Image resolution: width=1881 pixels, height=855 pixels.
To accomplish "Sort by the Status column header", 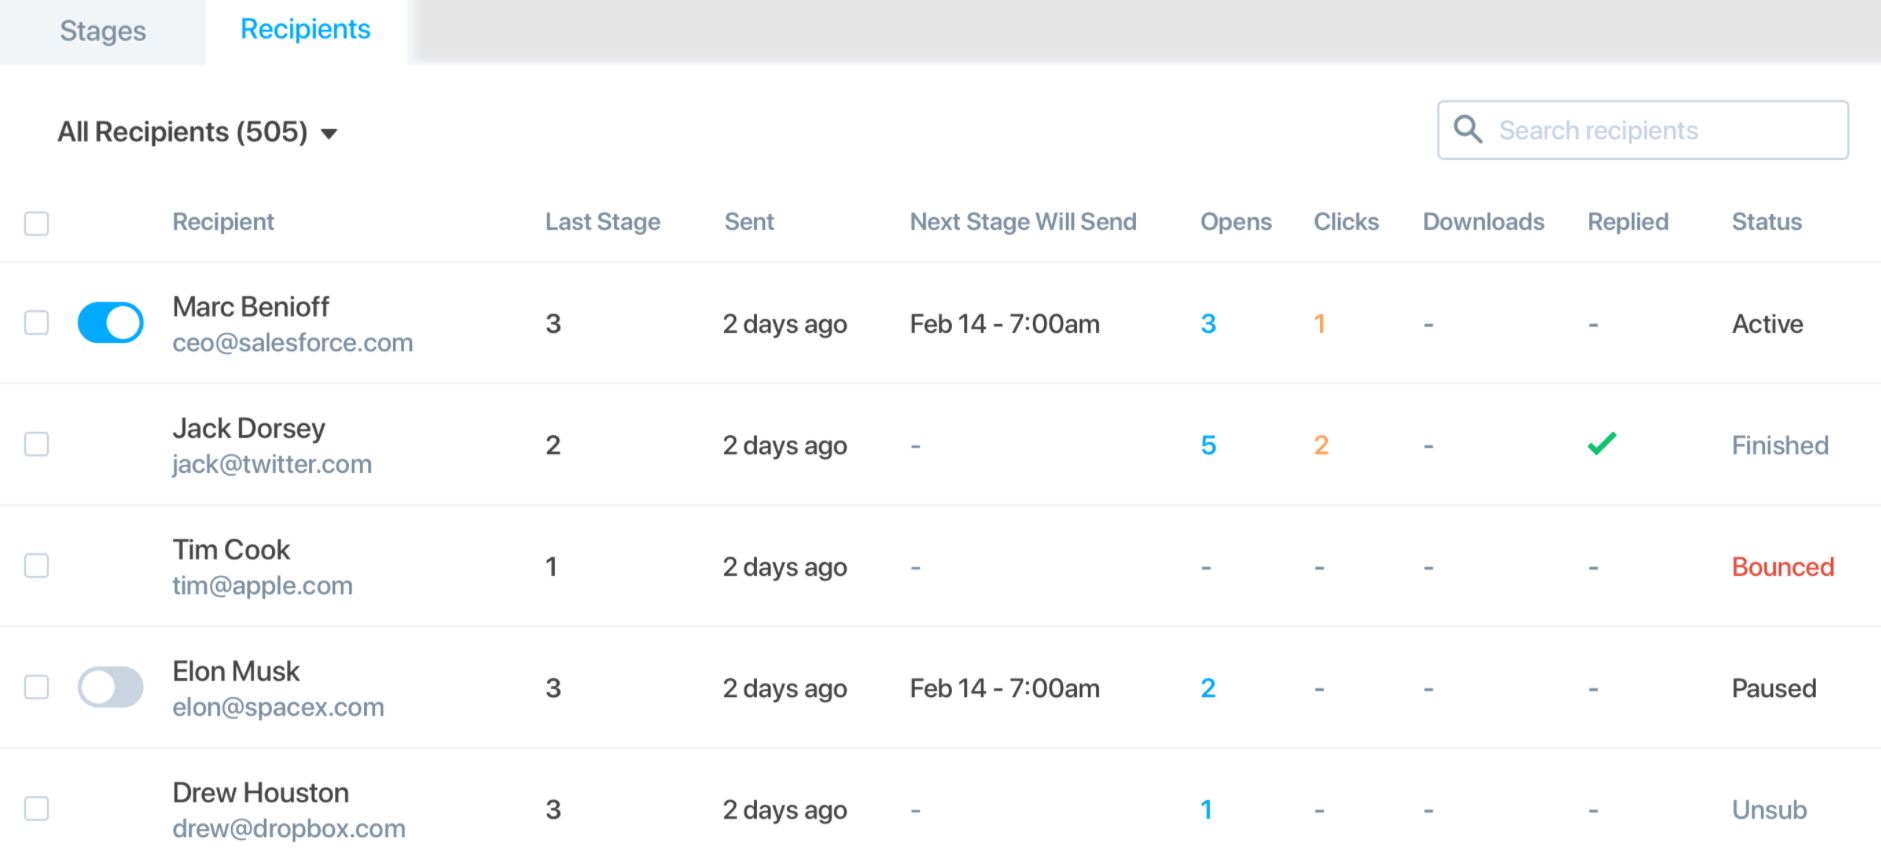I will (x=1766, y=222).
